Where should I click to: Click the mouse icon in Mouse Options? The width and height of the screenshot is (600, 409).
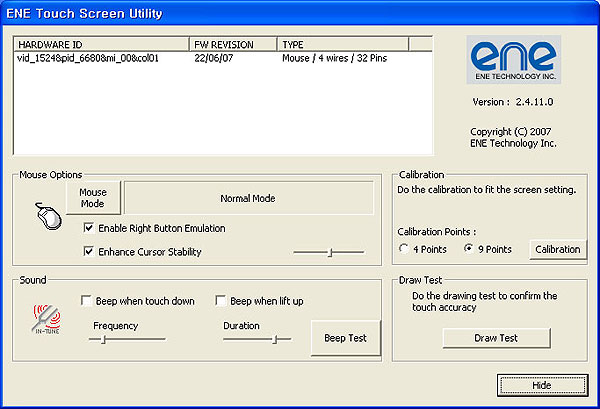coord(49,216)
